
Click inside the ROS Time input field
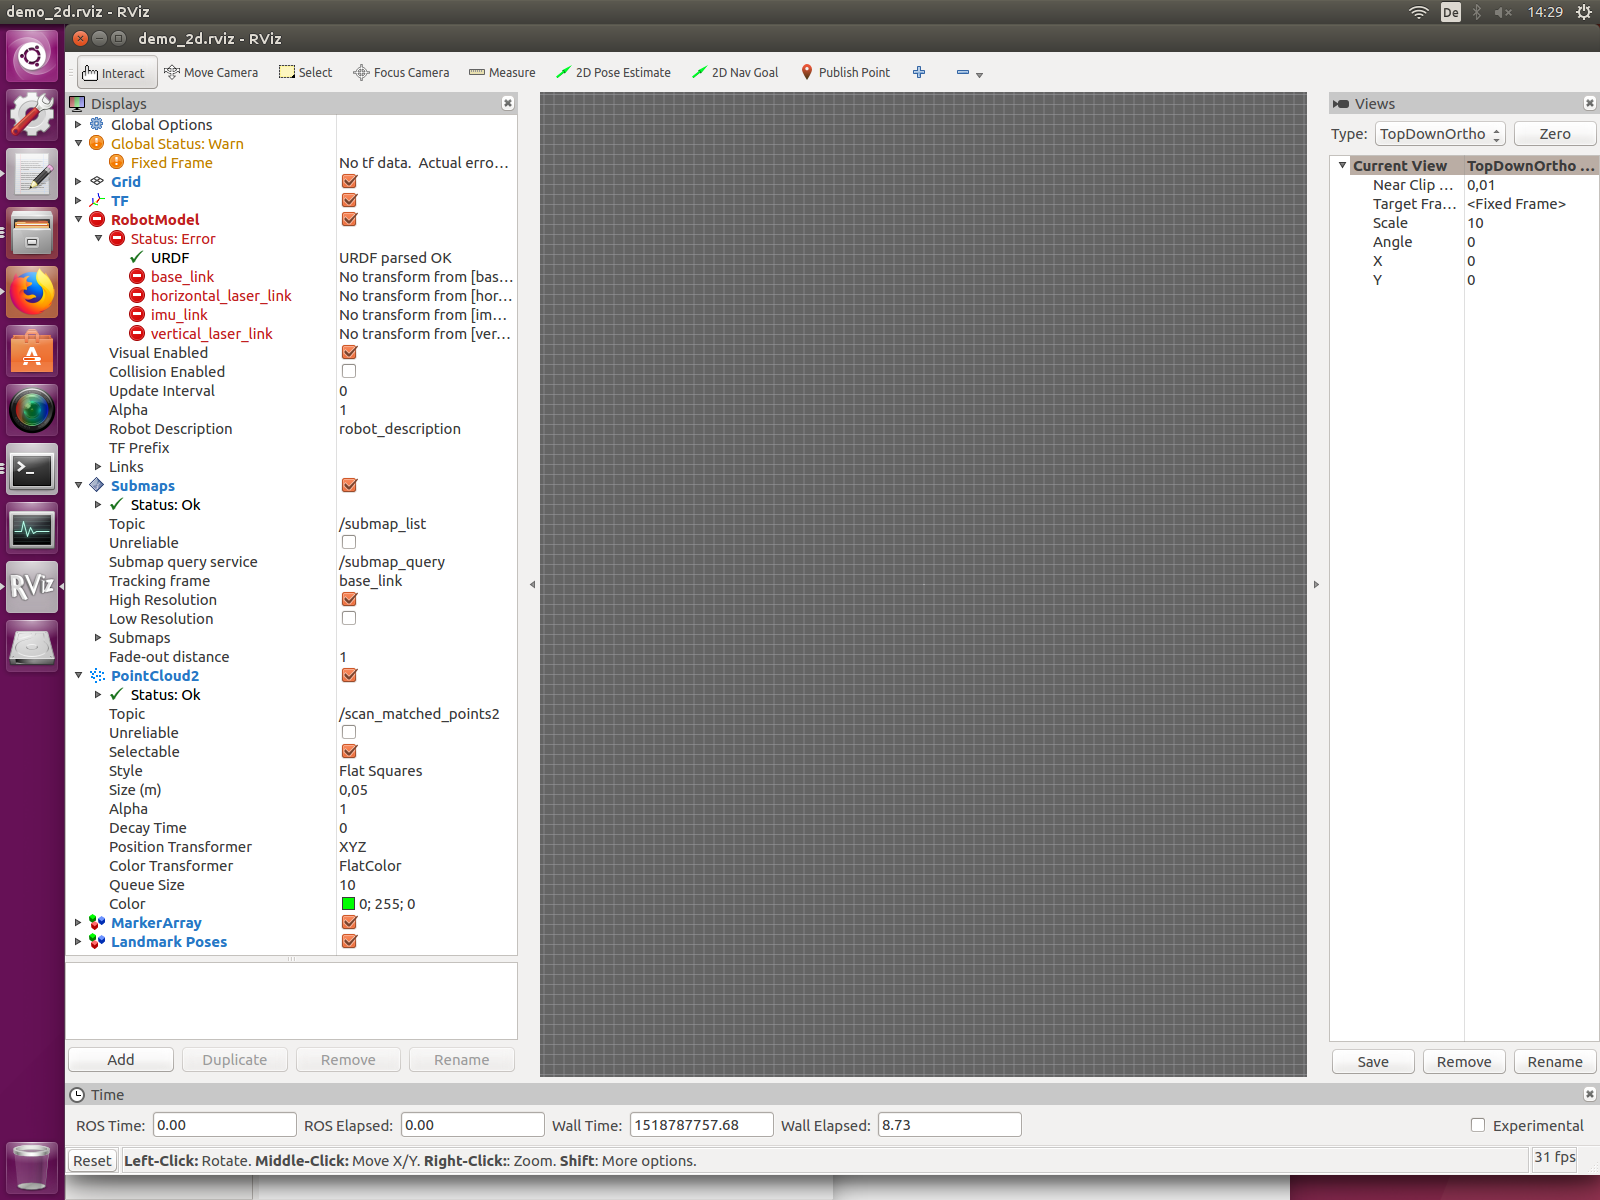[x=224, y=1124]
